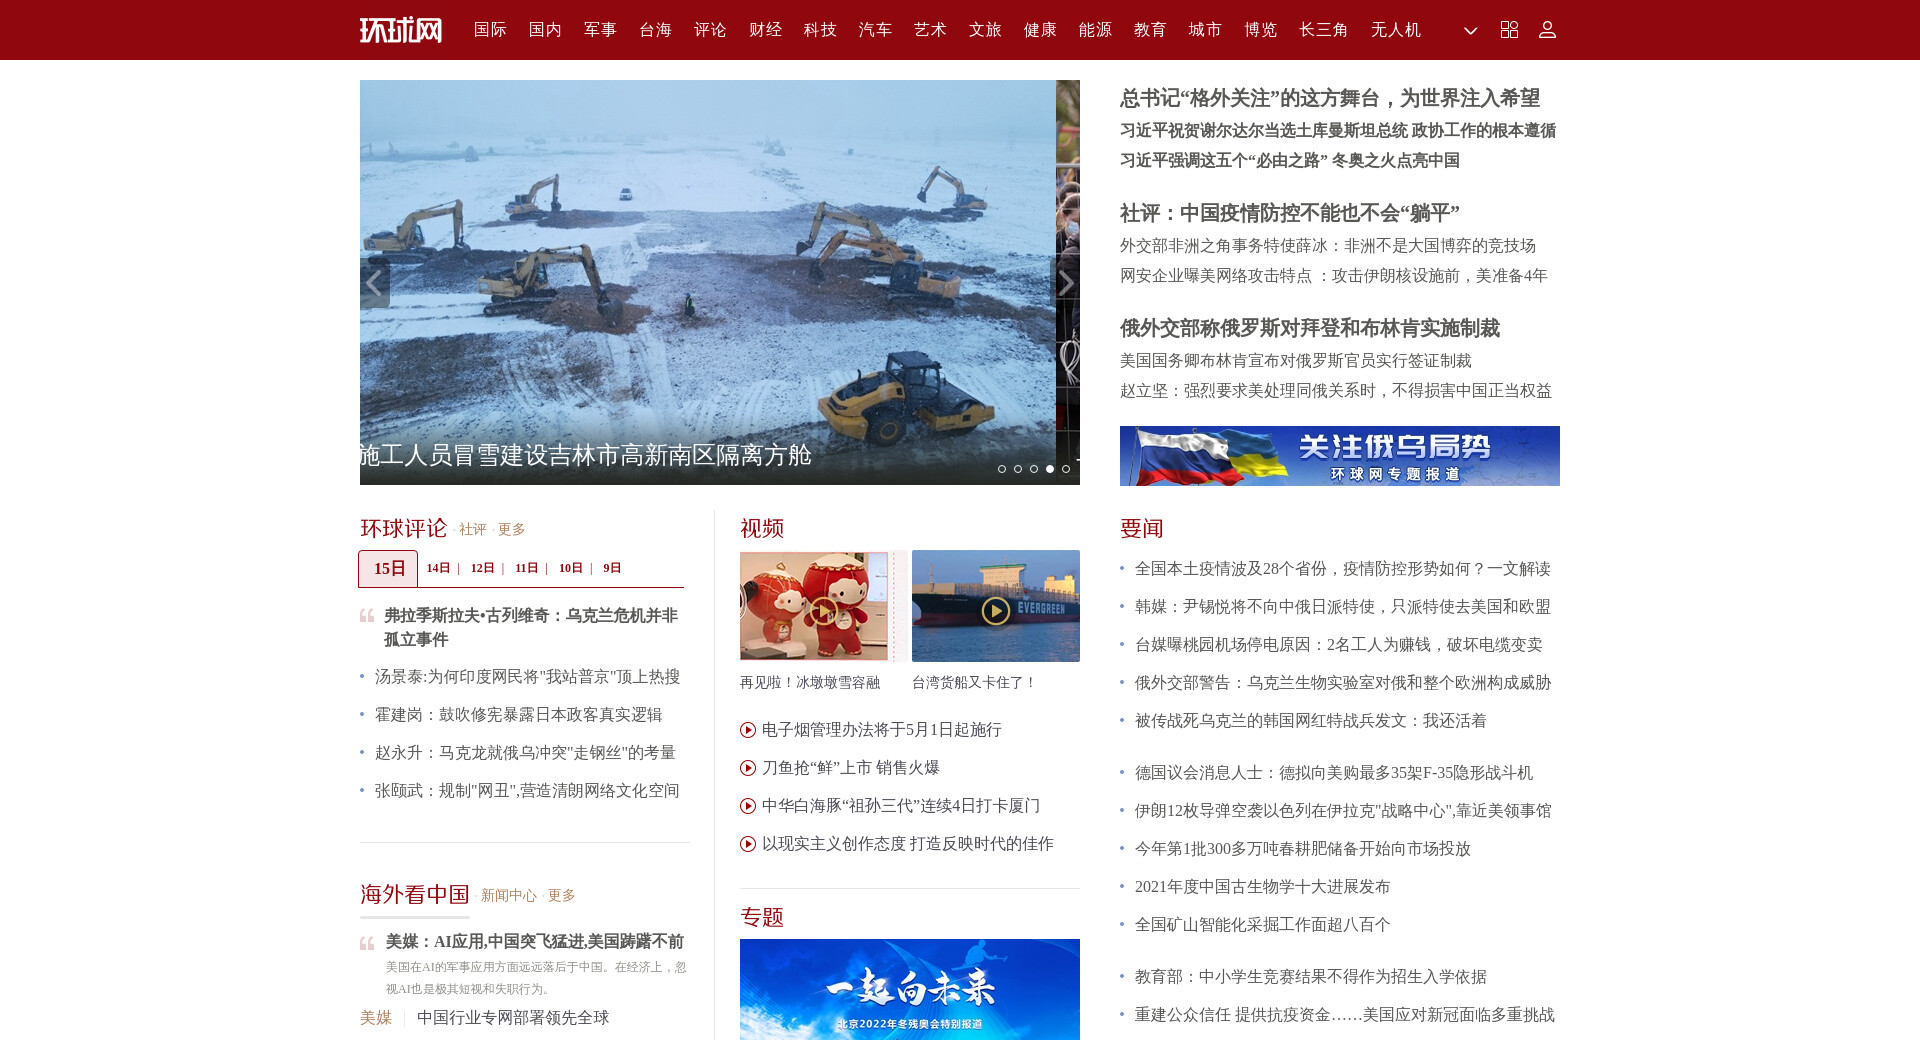Open 中国行业专网部署领先全球 article
Image resolution: width=1920 pixels, height=1040 pixels.
513,1018
